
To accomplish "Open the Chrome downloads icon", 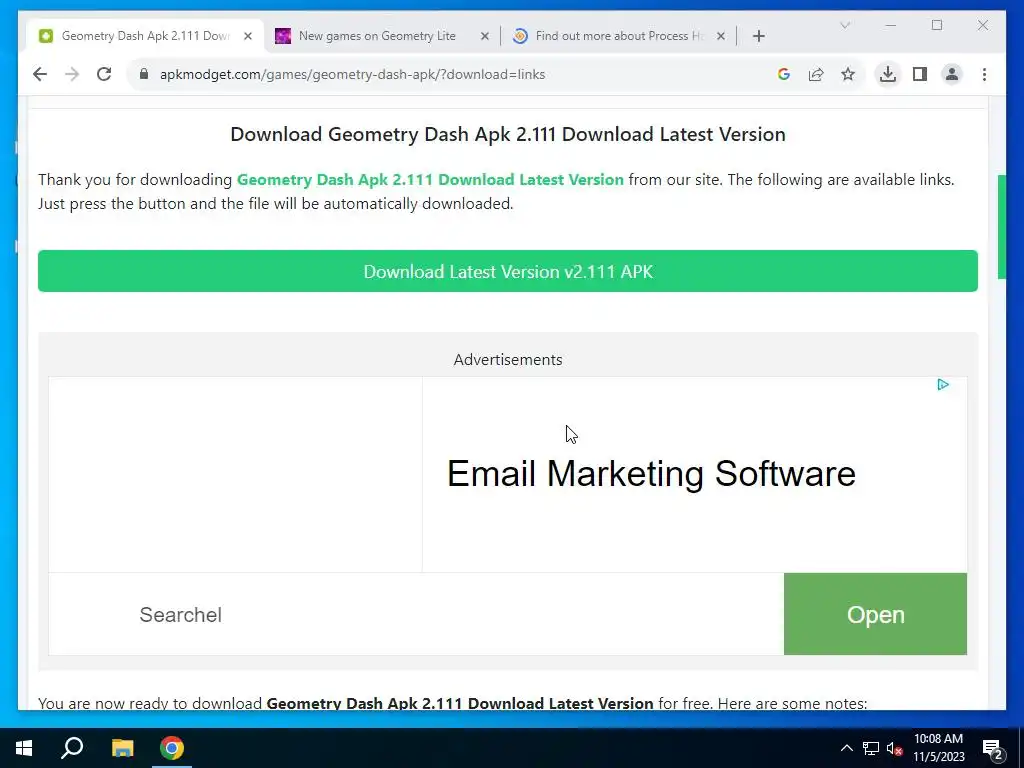I will tap(888, 74).
